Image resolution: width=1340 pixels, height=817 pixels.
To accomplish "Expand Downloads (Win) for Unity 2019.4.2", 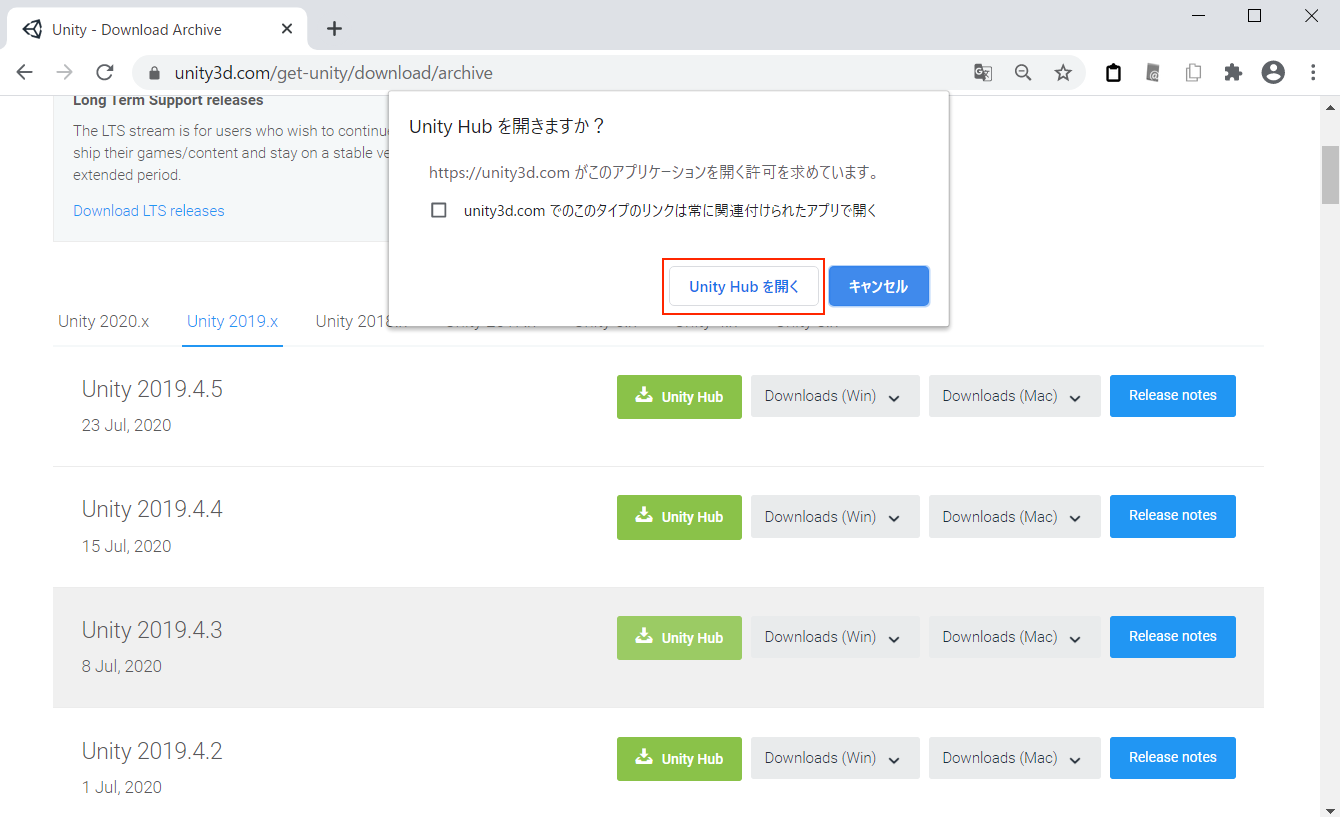I will coord(834,758).
